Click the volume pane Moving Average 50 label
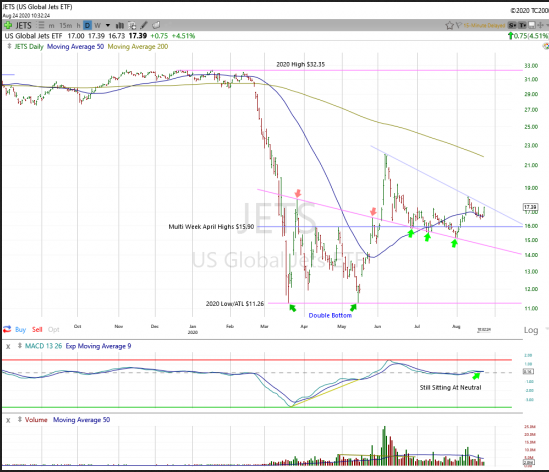The image size is (549, 472). point(82,419)
